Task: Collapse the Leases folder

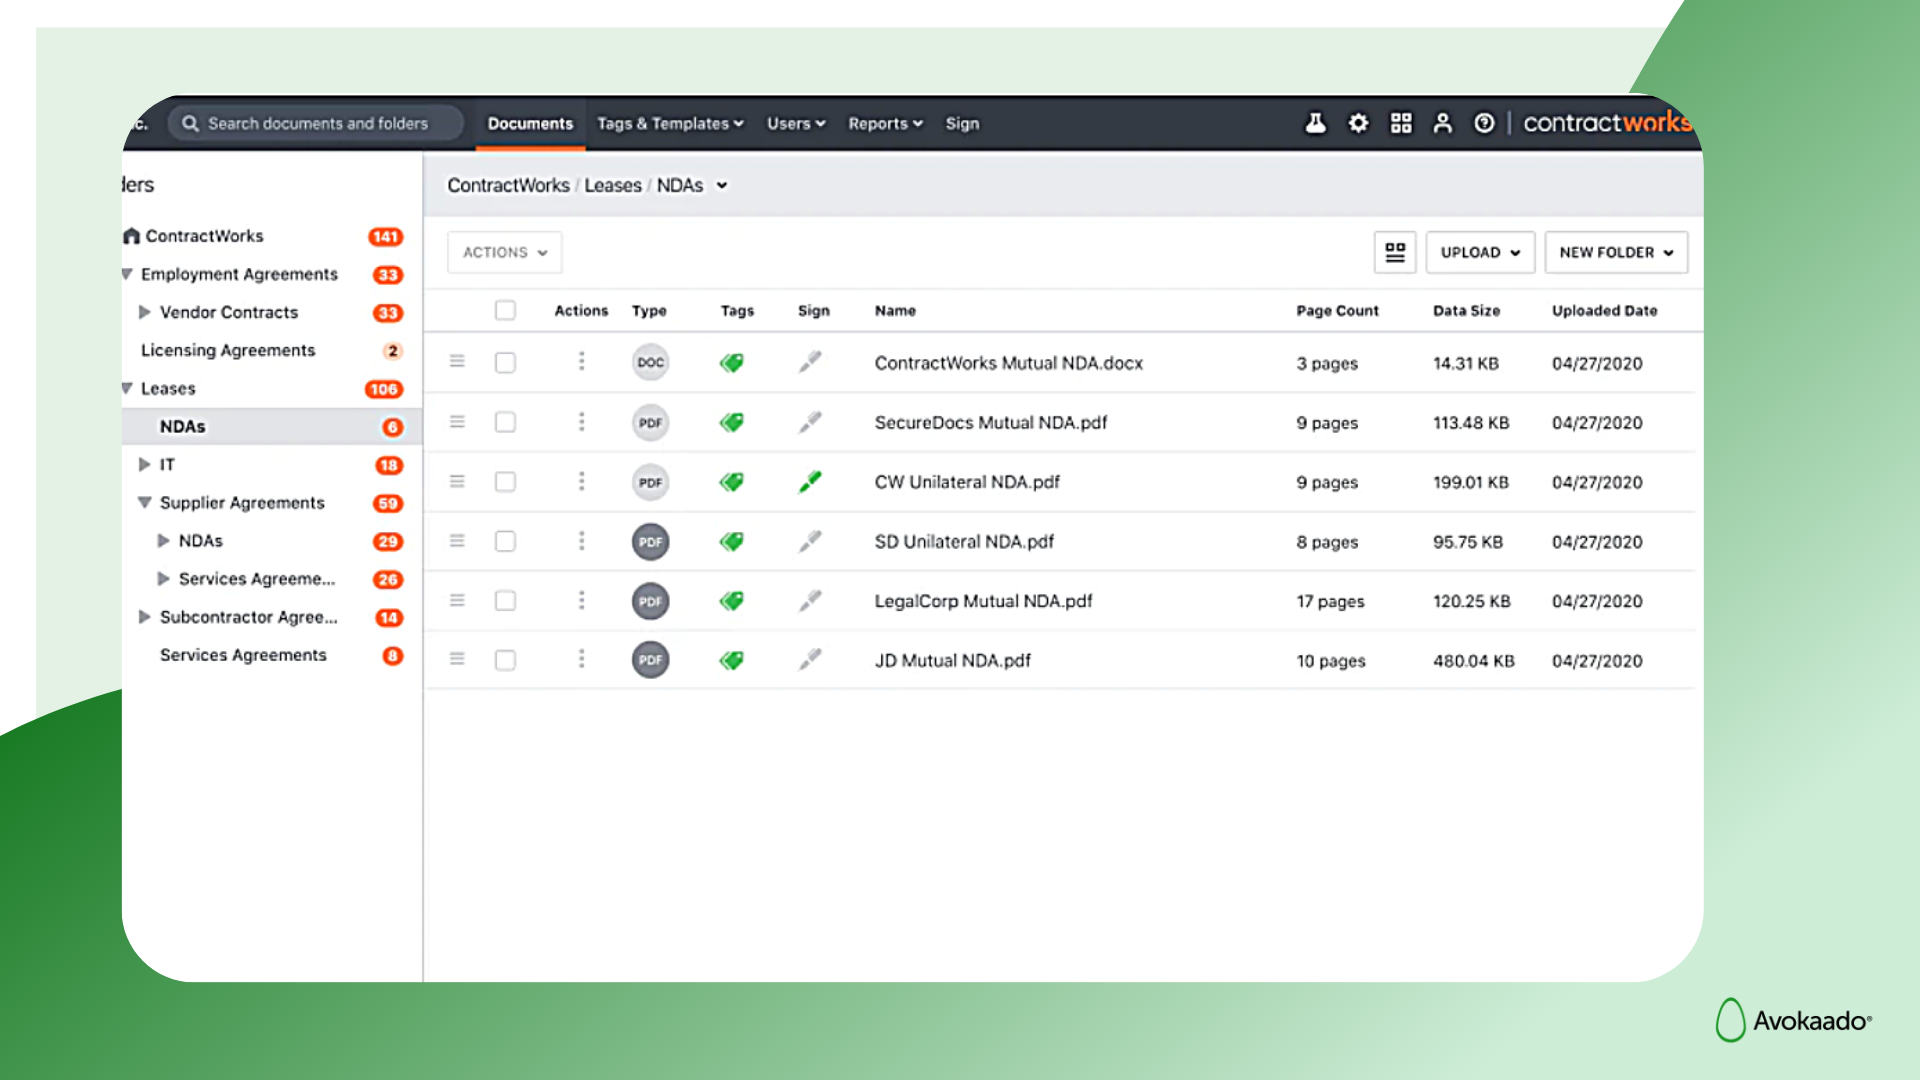Action: click(127, 388)
